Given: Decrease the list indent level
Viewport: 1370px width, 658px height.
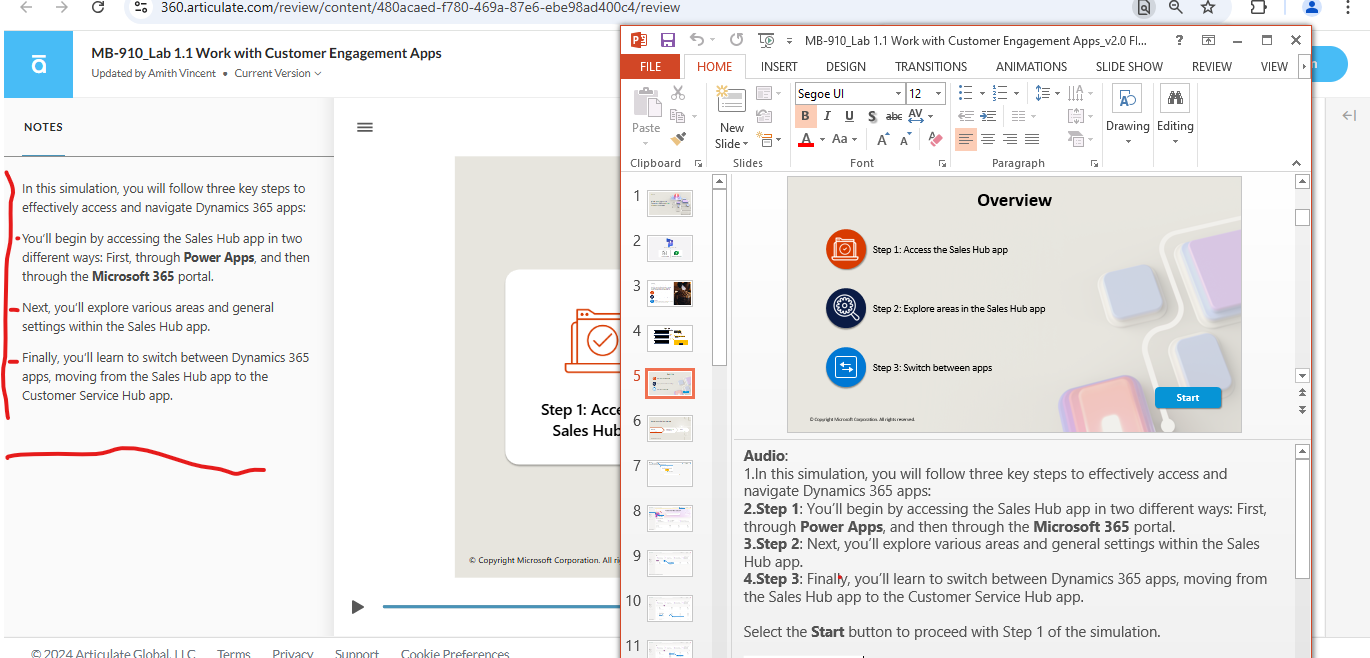Looking at the screenshot, I should (x=966, y=116).
